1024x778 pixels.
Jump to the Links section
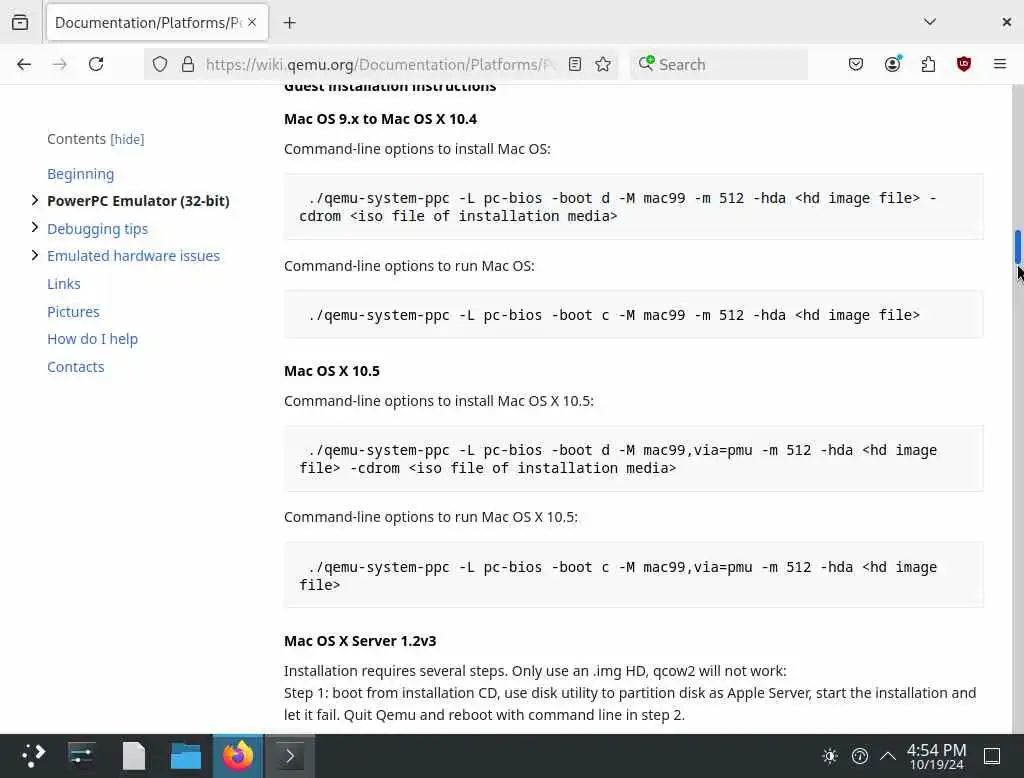[x=63, y=284]
